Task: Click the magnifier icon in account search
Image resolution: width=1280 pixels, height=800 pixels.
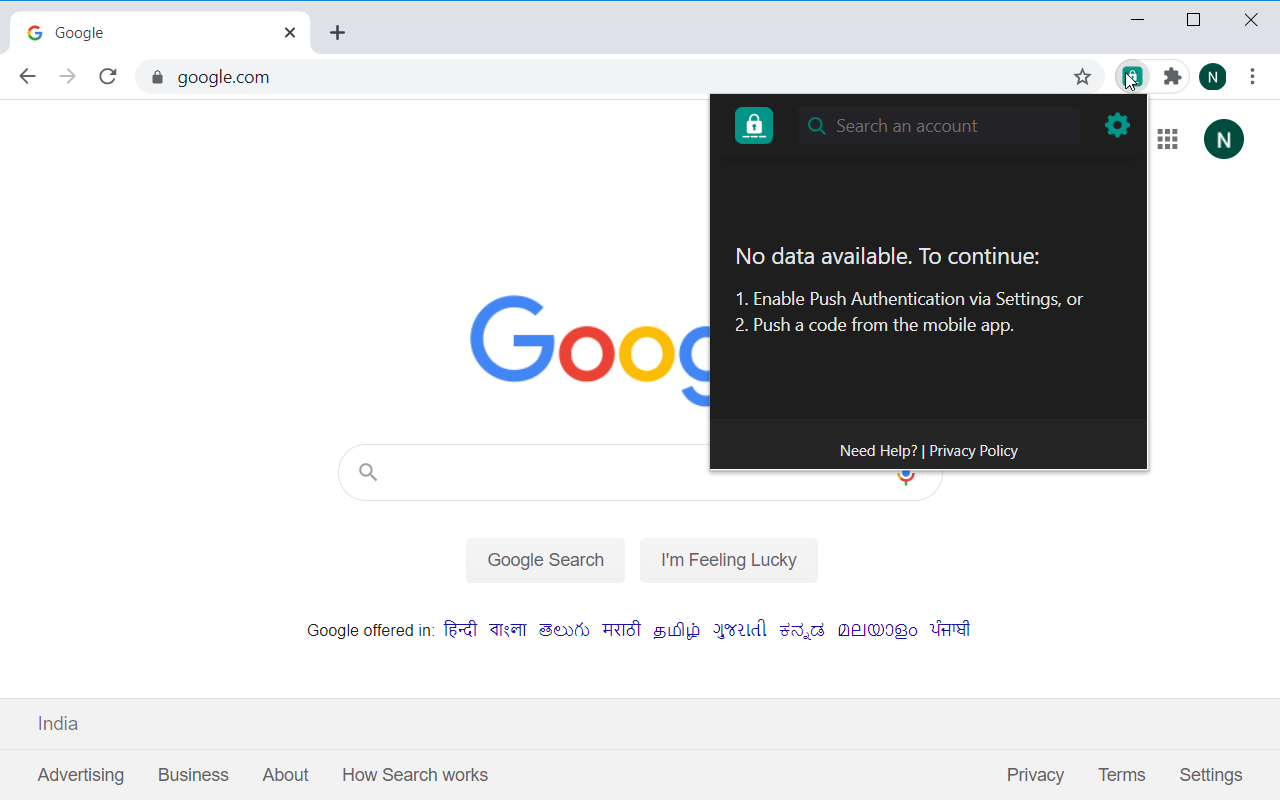Action: pos(817,126)
